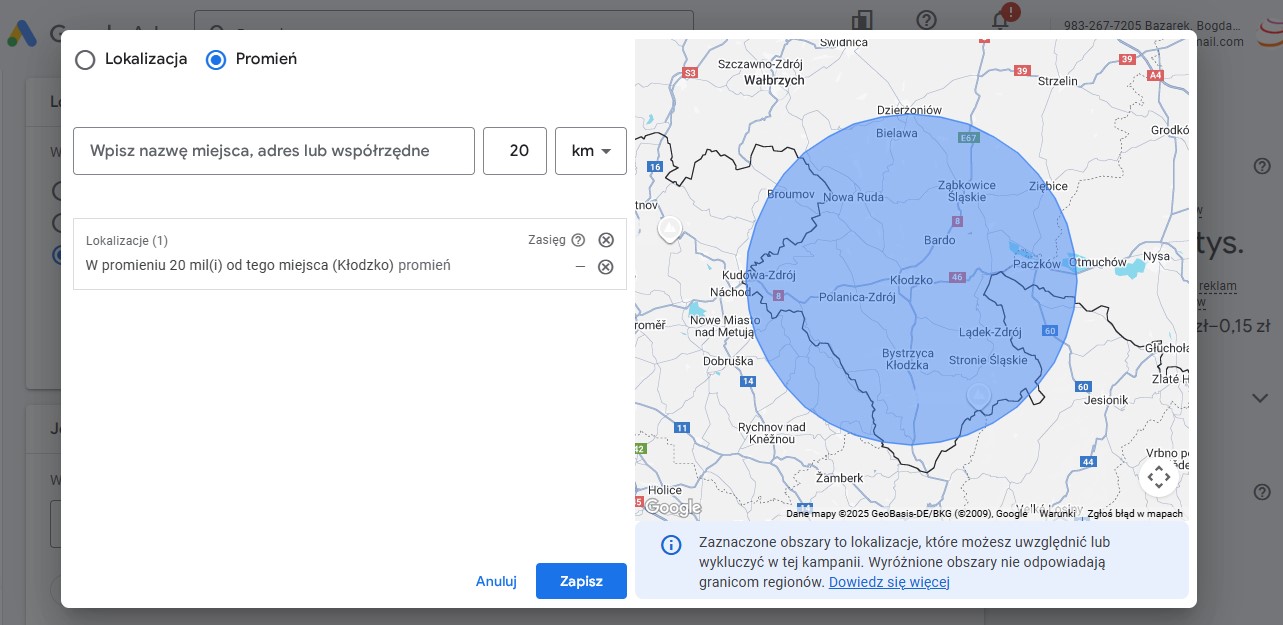
Task: Select the Lokalizacja radio button
Action: 86,60
